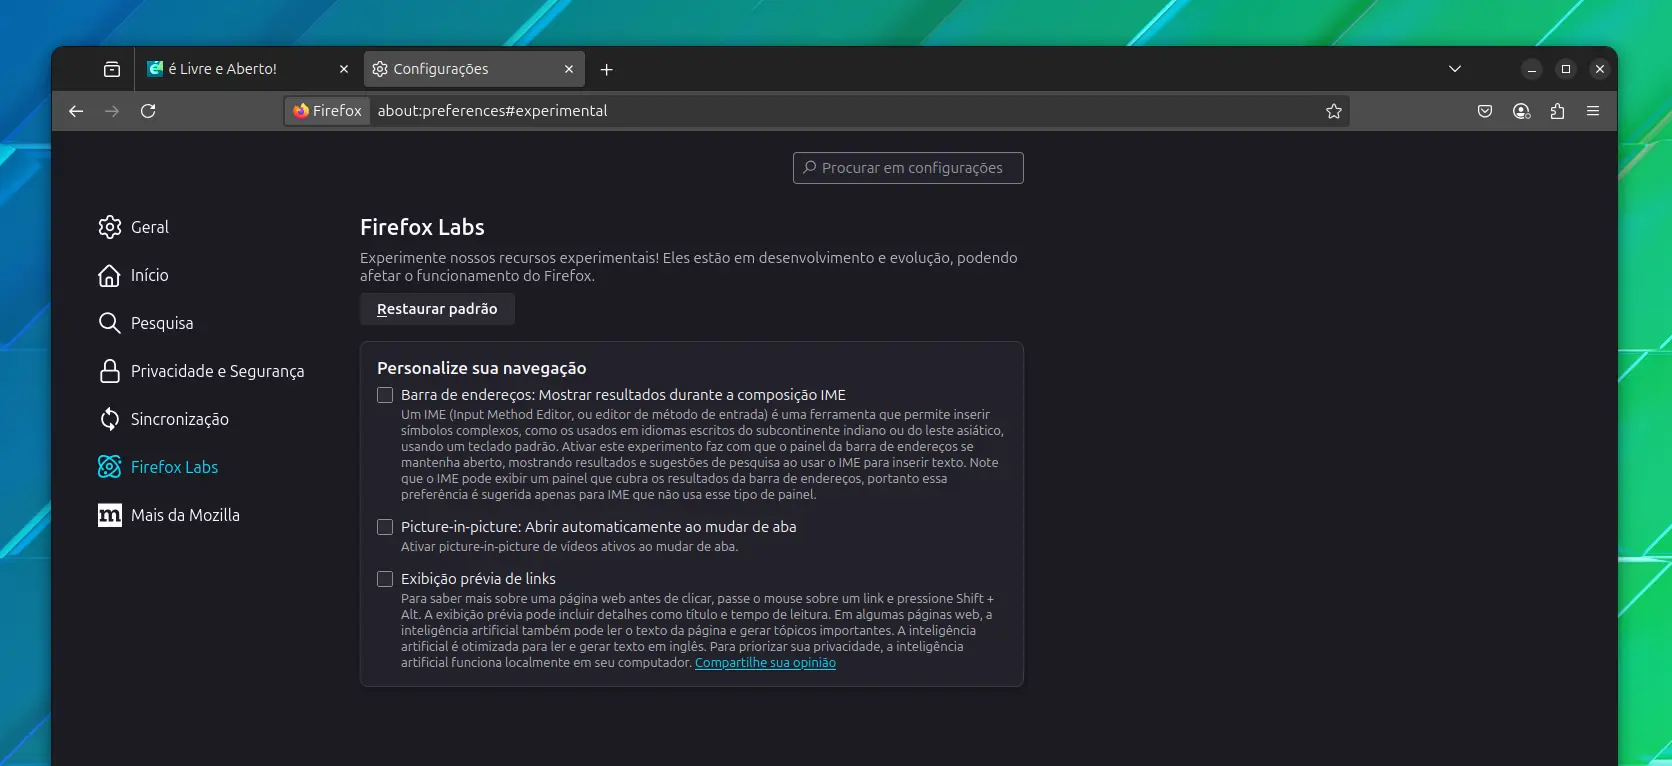
Task: Go back with the back arrow
Action: (x=76, y=111)
